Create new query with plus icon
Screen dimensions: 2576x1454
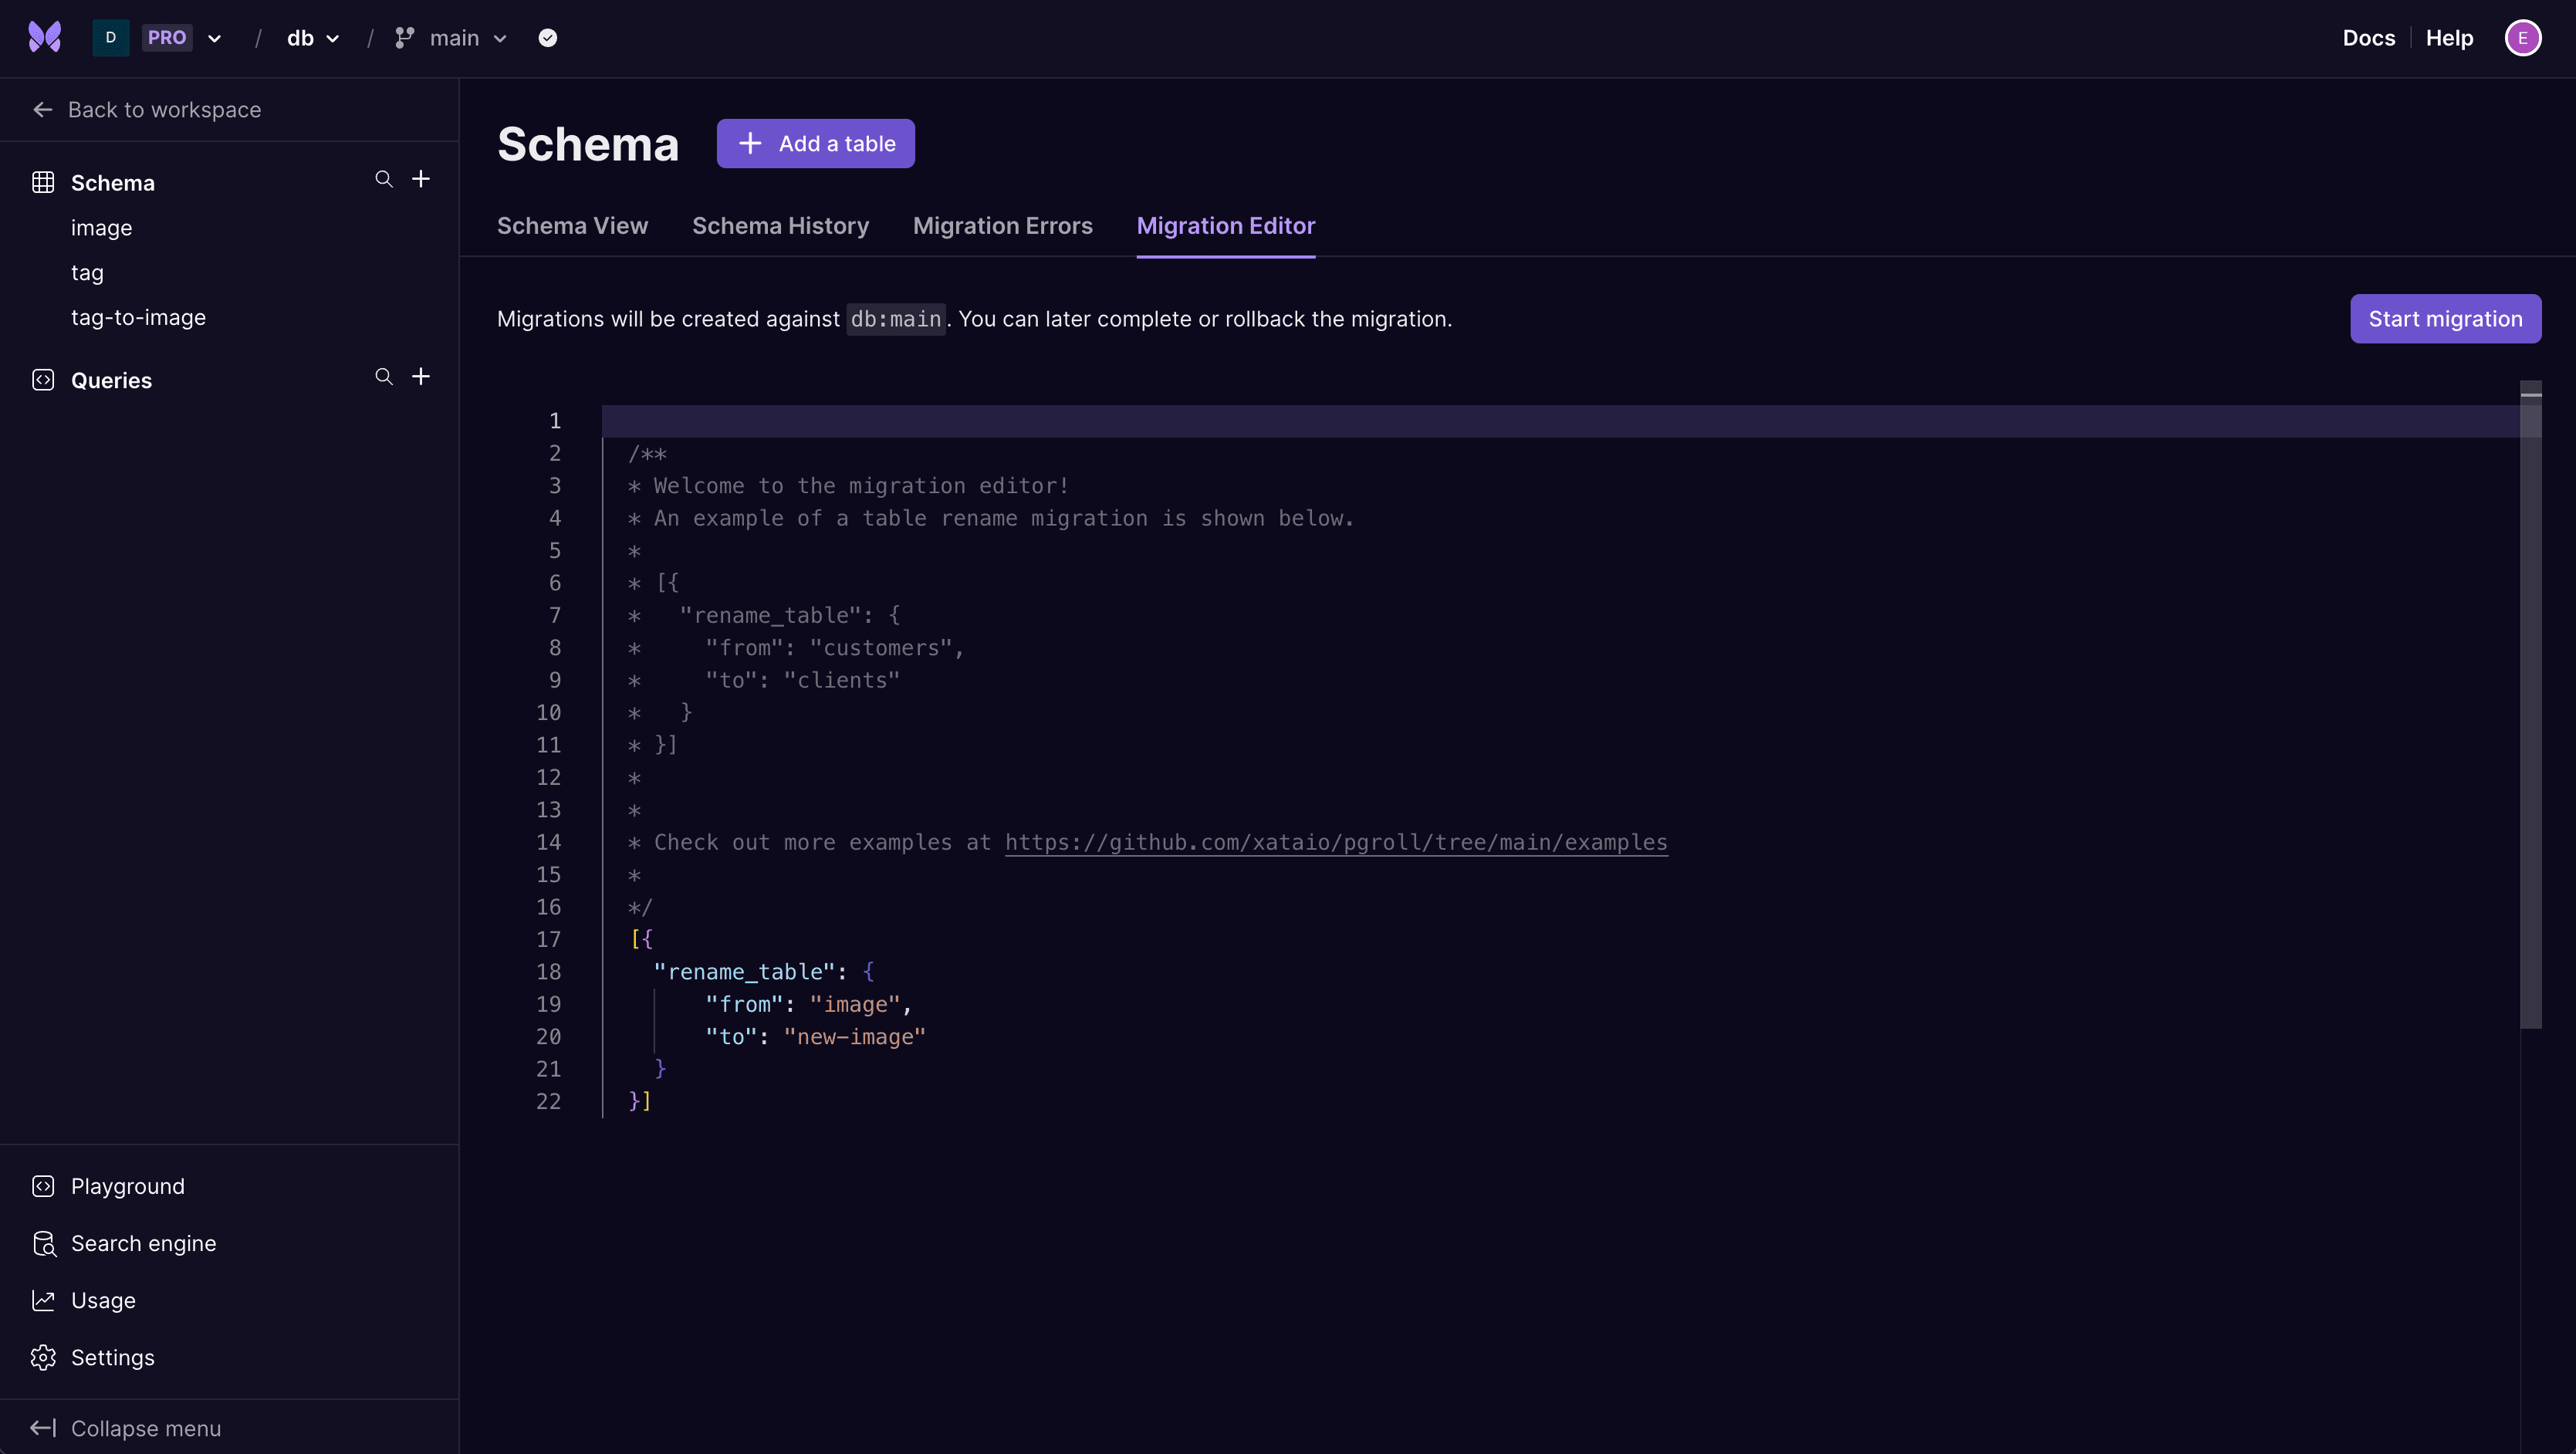click(x=421, y=377)
